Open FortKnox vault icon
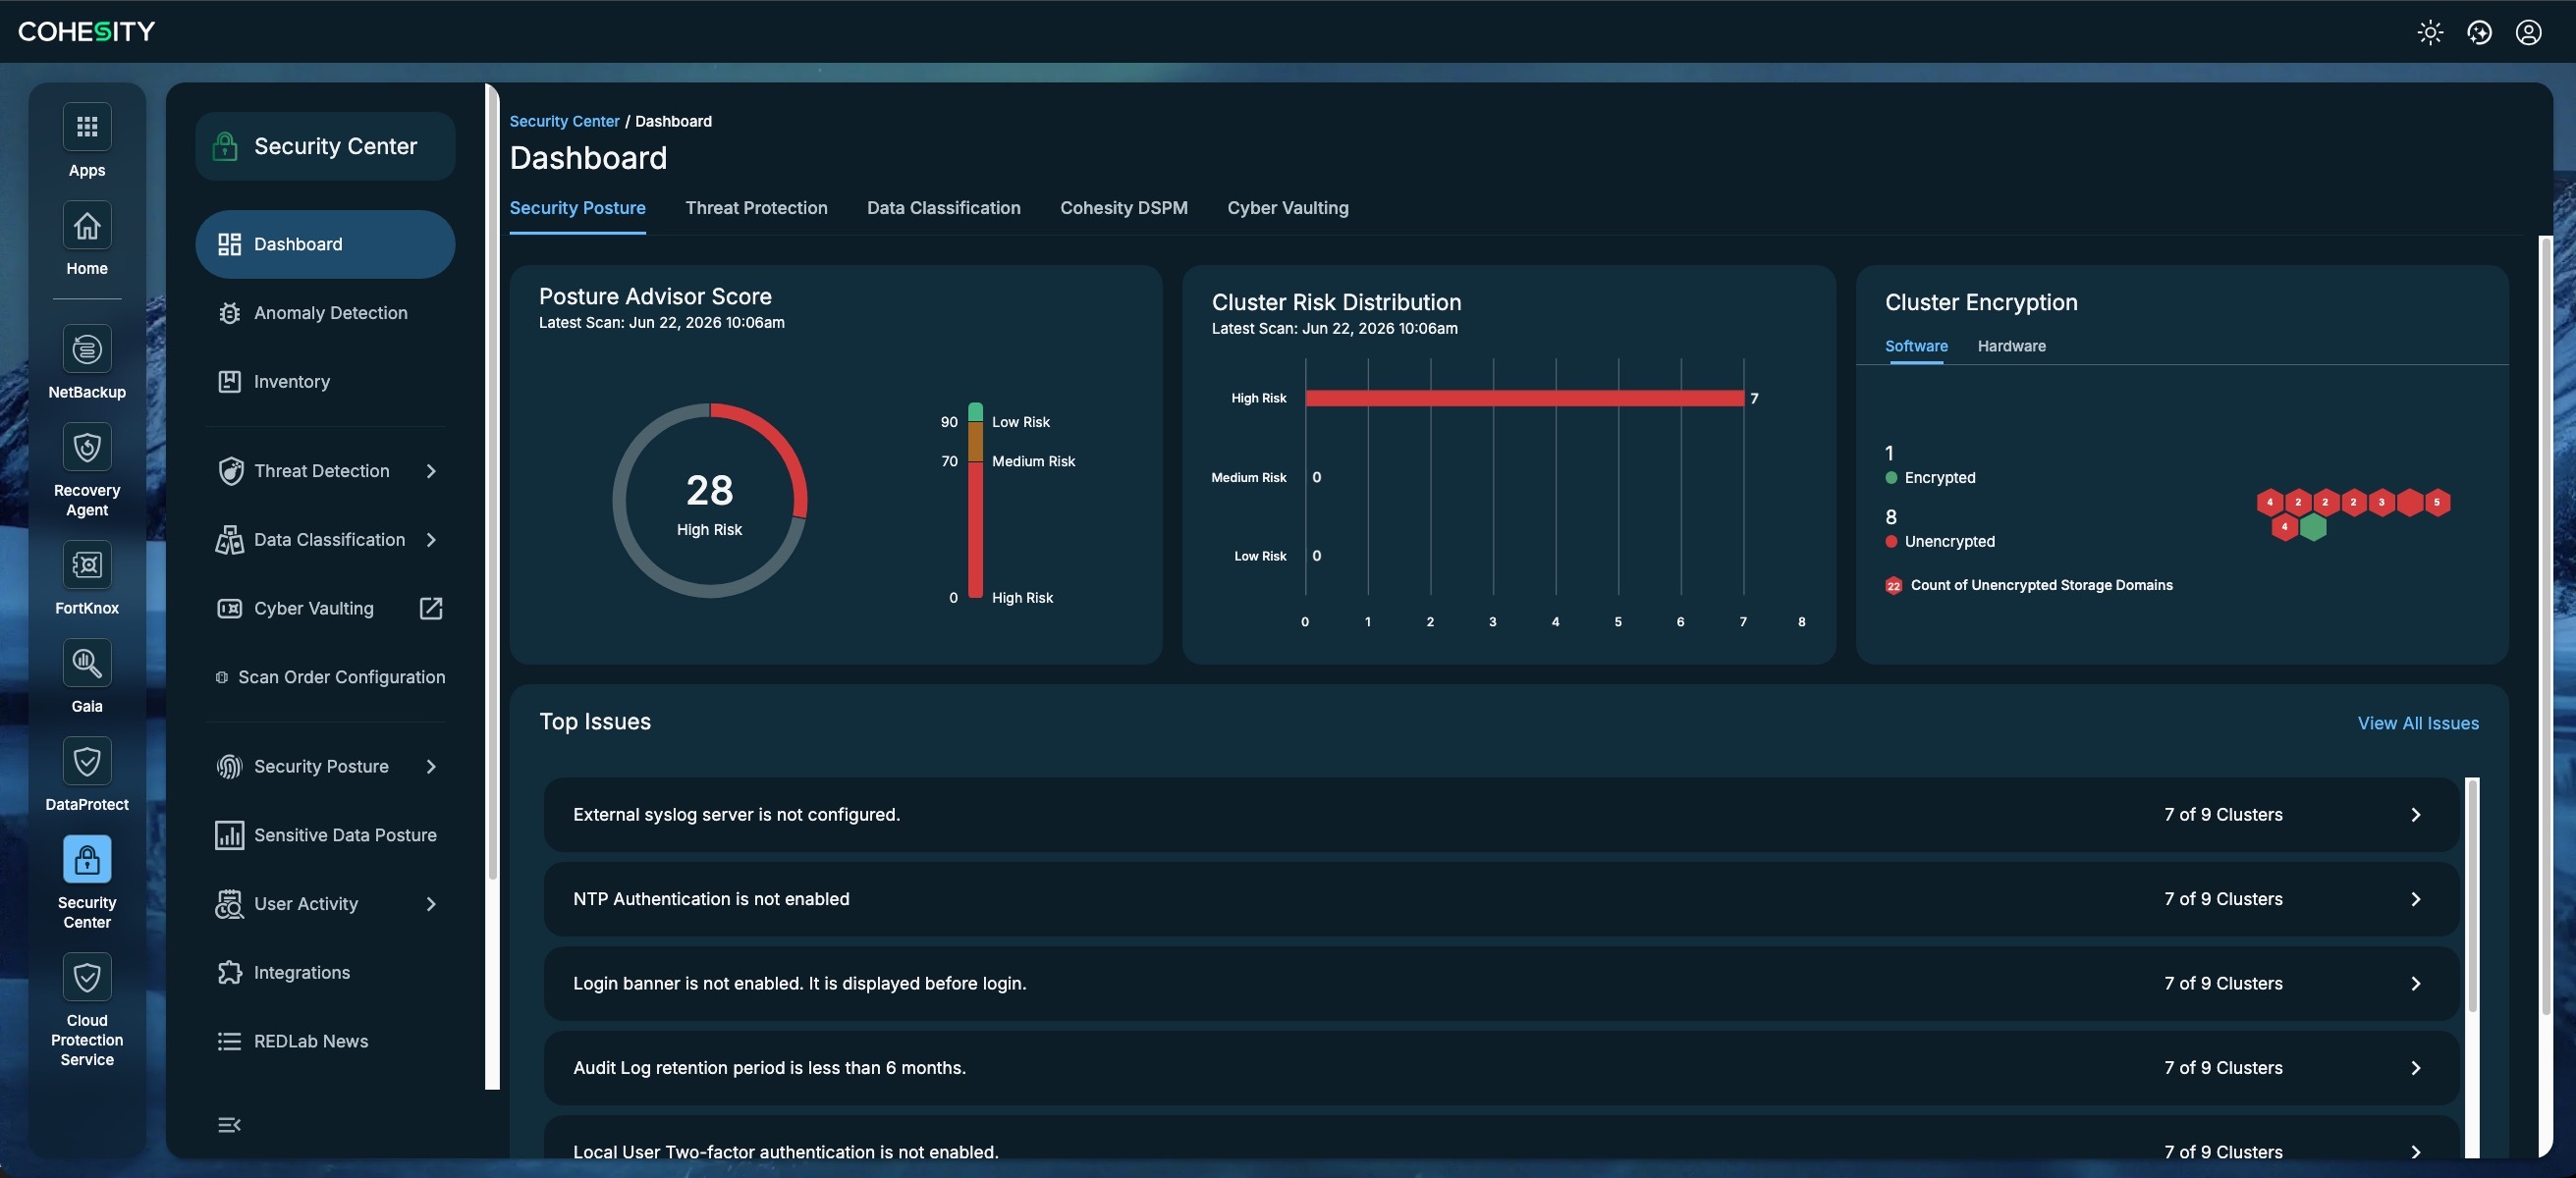 [87, 565]
